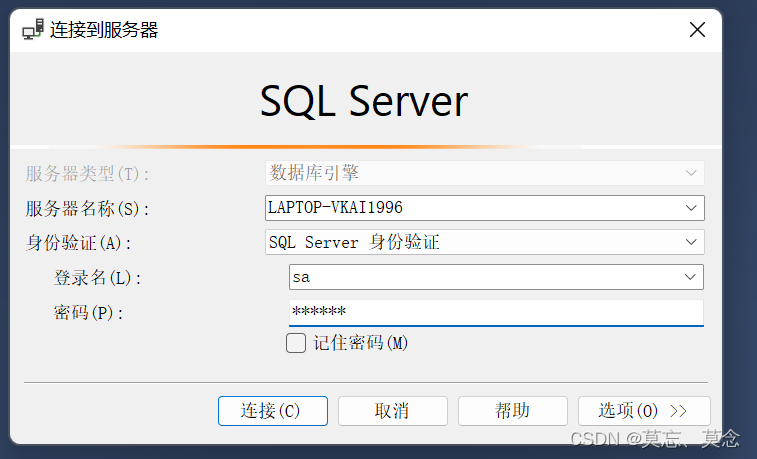Select the SQL Server 身份验证 combo box text
The height and width of the screenshot is (459, 757).
coord(354,242)
